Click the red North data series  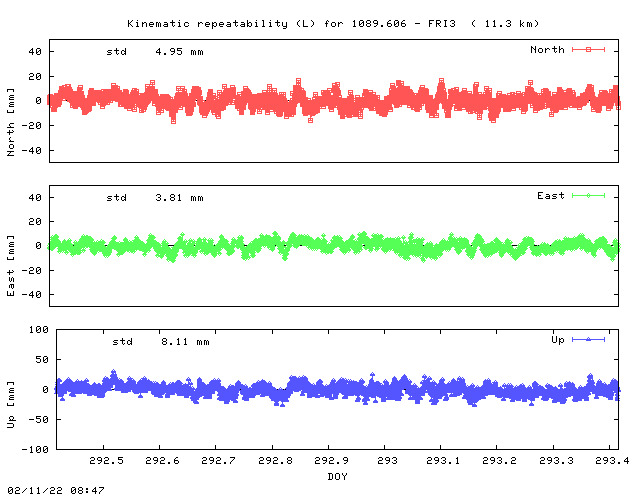click(334, 101)
